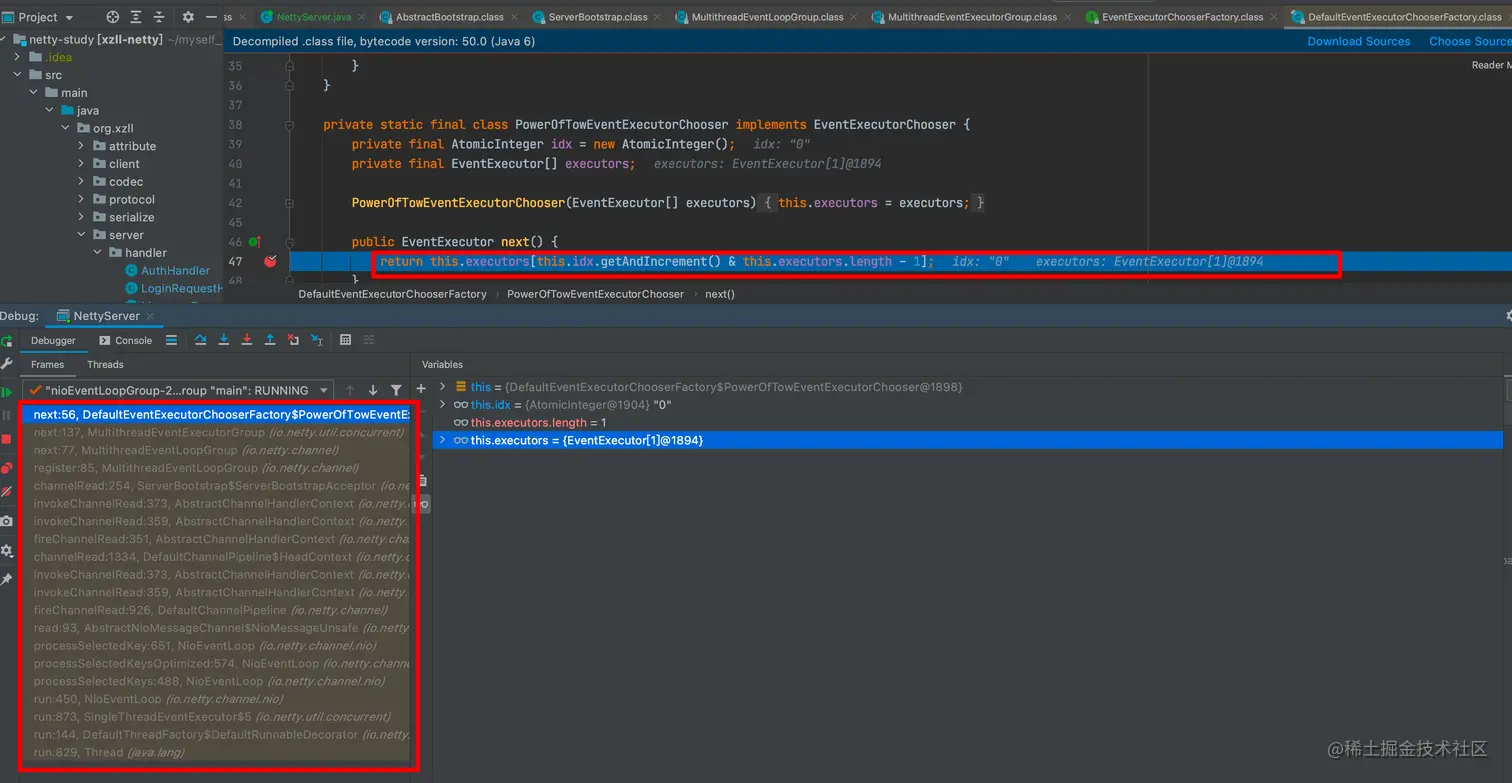Click the Select Opened File locate icon
The height and width of the screenshot is (783, 1512).
pos(112,17)
